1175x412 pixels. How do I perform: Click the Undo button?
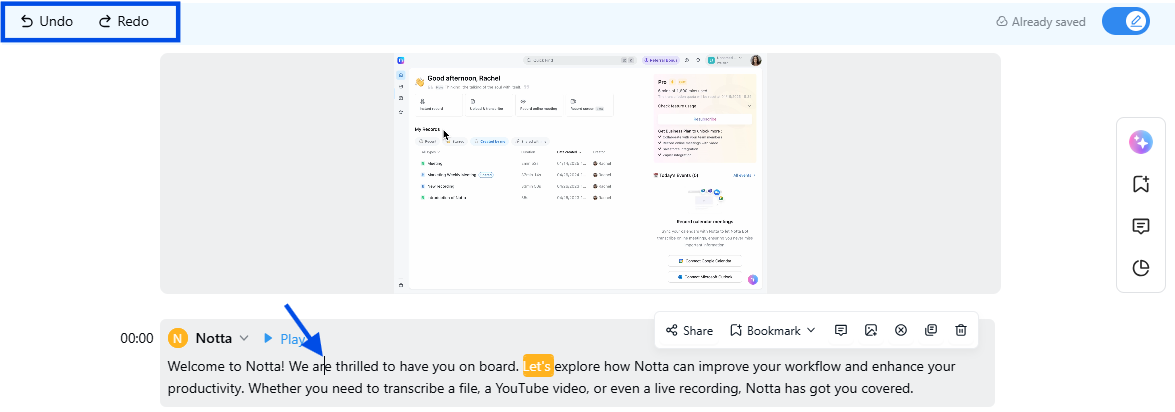click(46, 22)
